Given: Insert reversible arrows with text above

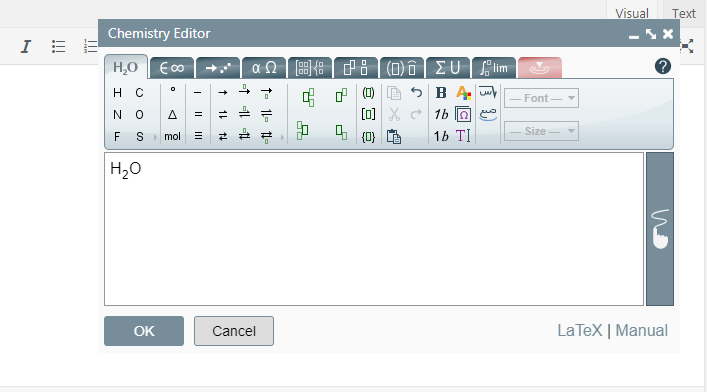Looking at the screenshot, I should click(x=244, y=135).
